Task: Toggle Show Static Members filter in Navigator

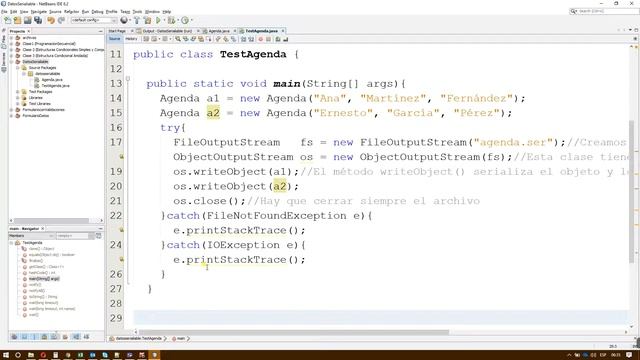Action: click(x=34, y=337)
